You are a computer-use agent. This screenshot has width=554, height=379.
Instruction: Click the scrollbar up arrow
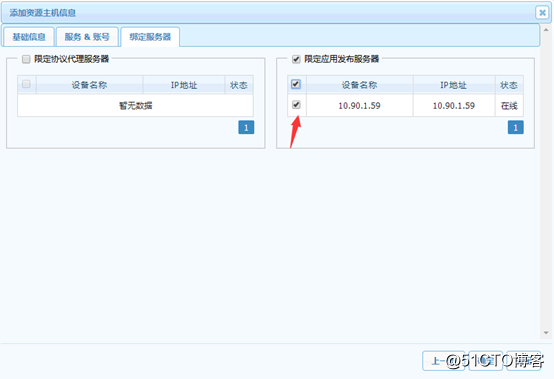point(546,30)
